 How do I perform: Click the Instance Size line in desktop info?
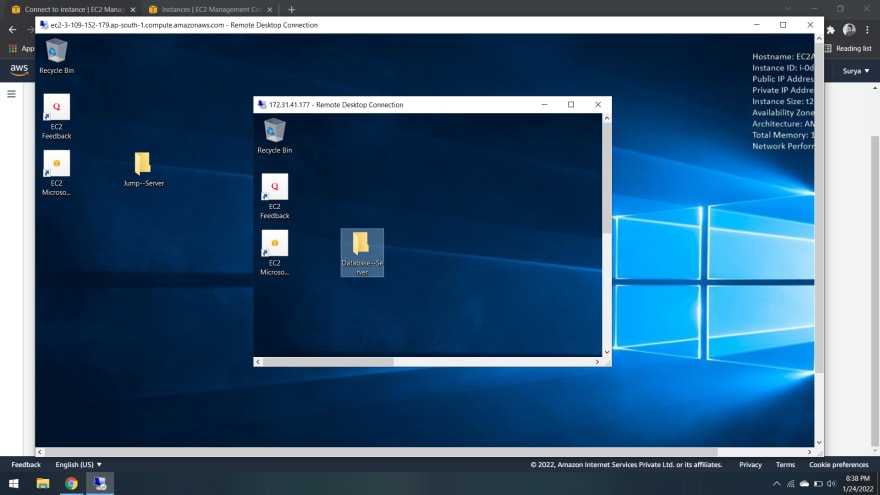[x=783, y=101]
